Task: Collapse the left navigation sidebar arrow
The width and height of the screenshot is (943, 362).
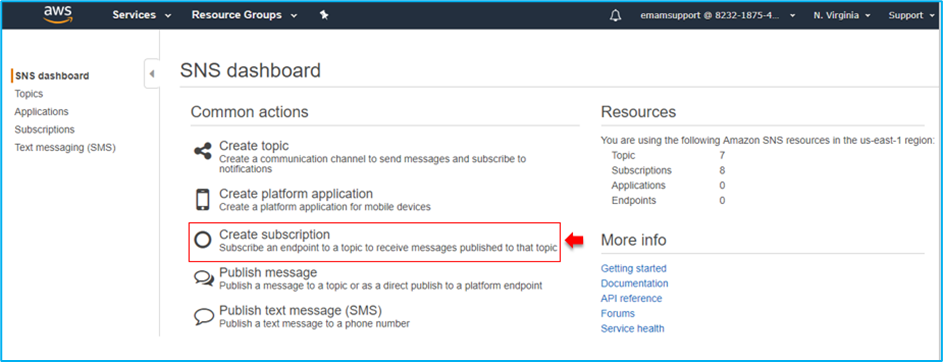Action: pos(152,73)
